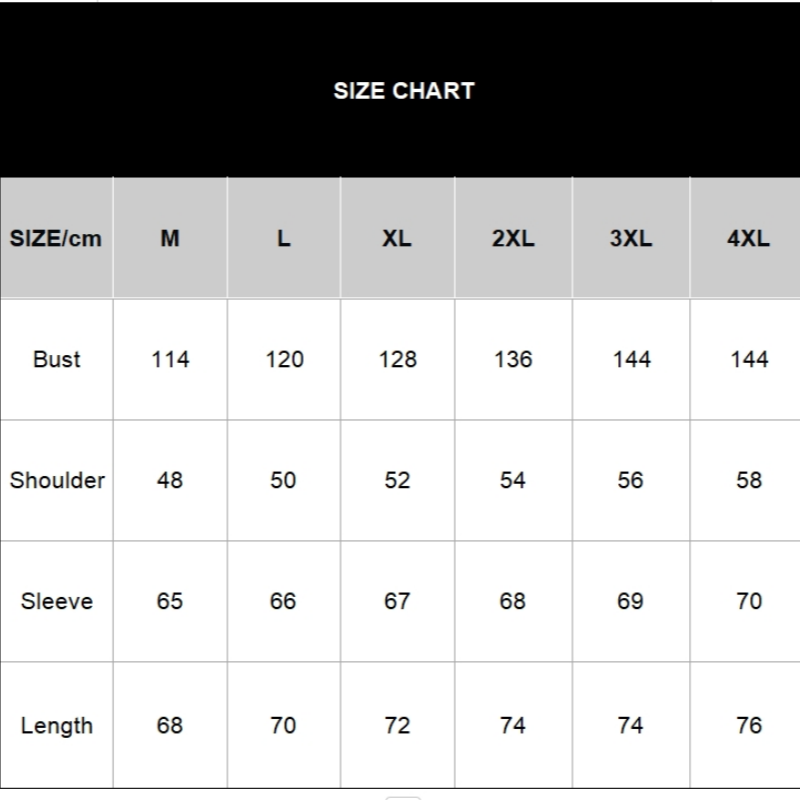This screenshot has width=800, height=800.
Task: Select the Shoulder row label
Action: [x=57, y=480]
